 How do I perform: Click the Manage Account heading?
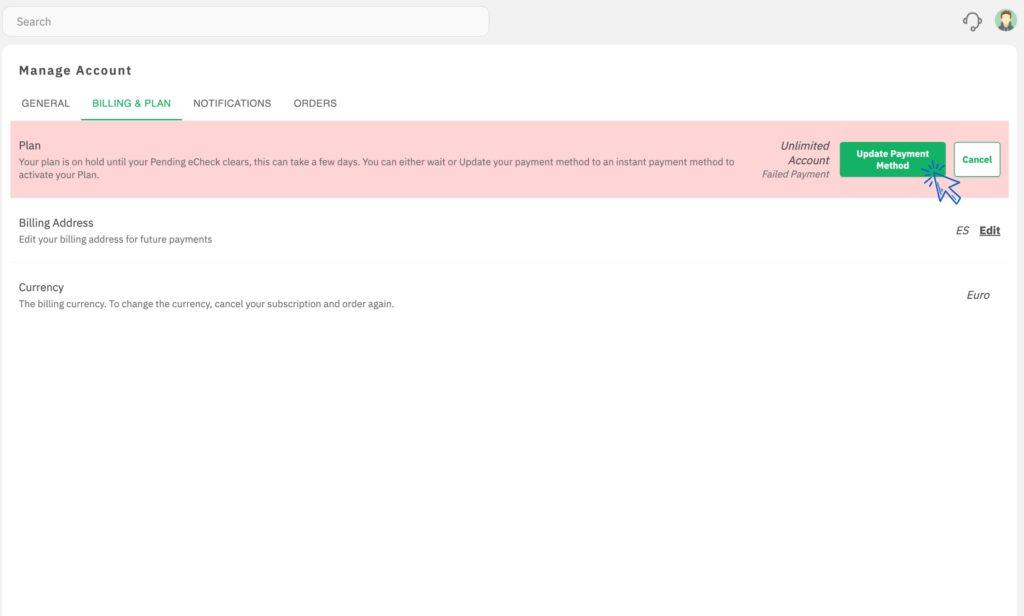(x=75, y=70)
